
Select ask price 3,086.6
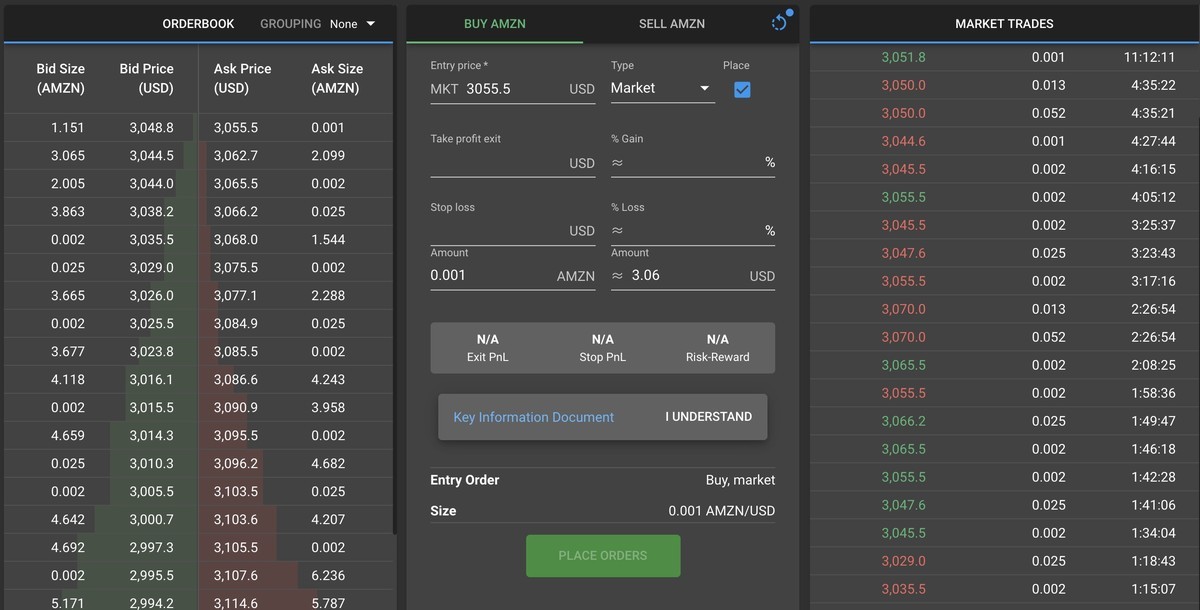pyautogui.click(x=235, y=380)
